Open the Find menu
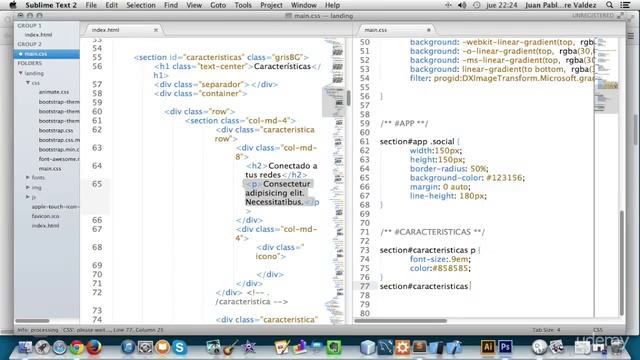This screenshot has height=360, width=640. 171,5
